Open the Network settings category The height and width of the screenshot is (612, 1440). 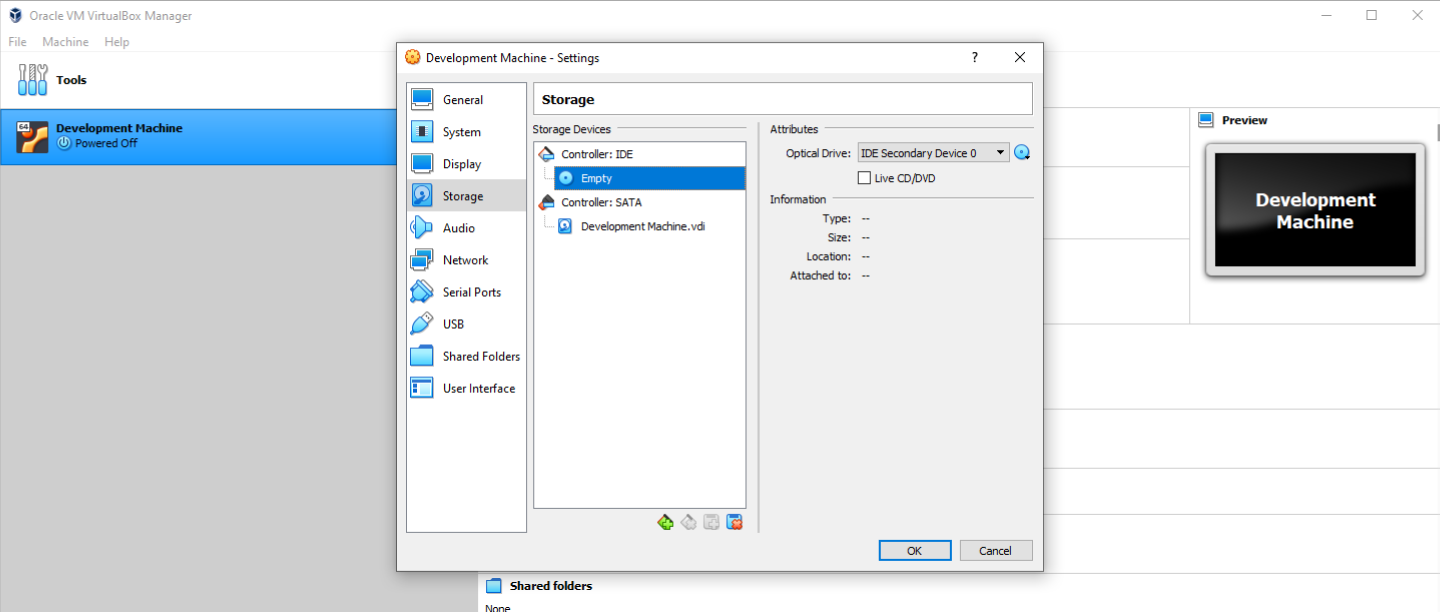[x=466, y=260]
